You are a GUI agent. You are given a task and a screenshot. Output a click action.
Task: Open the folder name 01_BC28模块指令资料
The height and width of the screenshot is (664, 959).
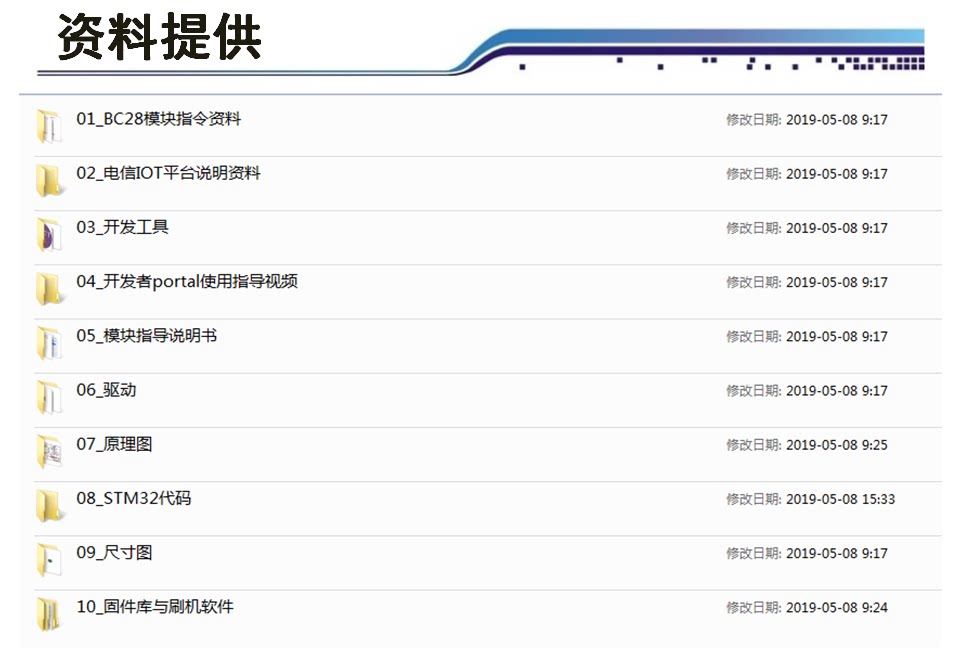158,119
